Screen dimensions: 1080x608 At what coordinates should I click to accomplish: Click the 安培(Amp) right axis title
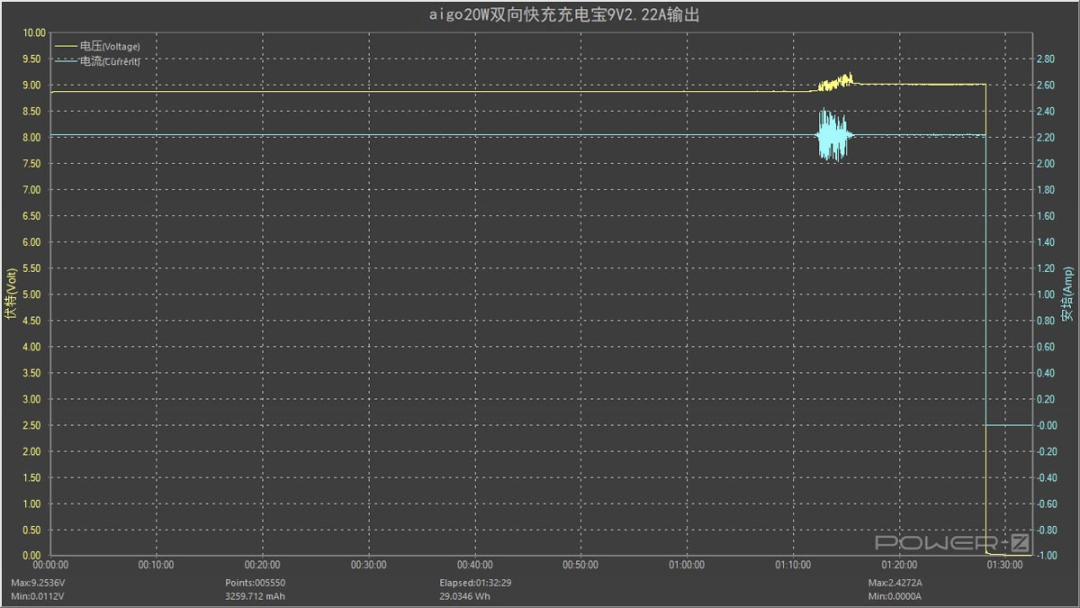click(x=1067, y=294)
